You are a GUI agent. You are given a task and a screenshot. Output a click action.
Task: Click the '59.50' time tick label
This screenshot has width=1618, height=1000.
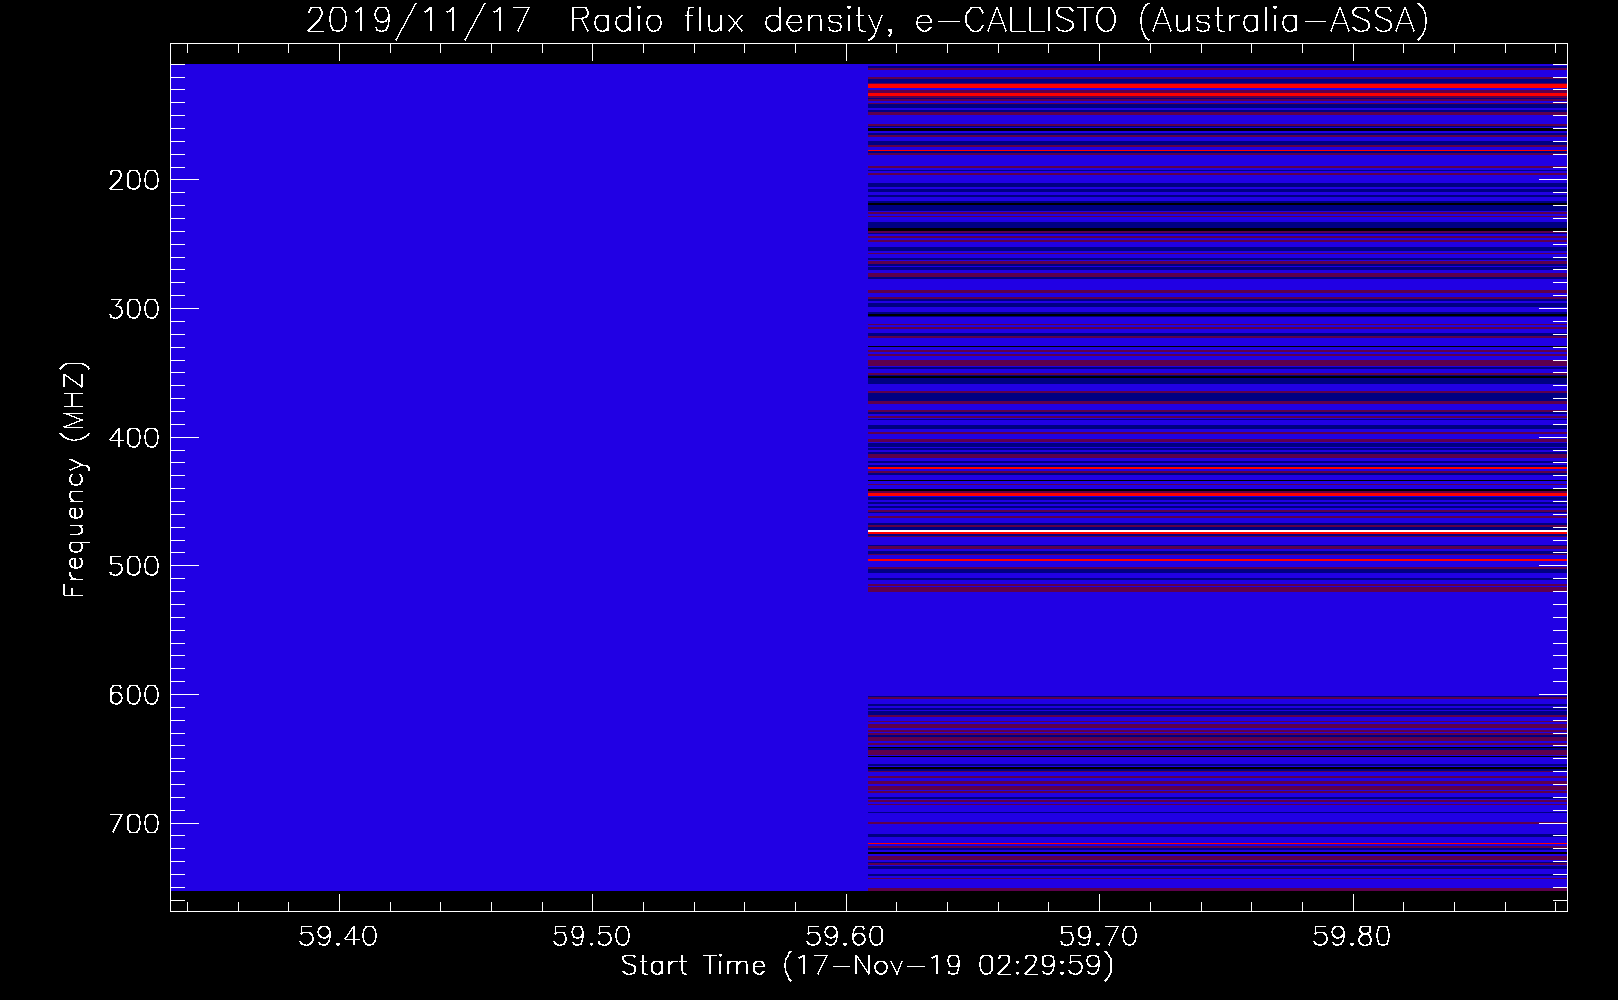(x=592, y=936)
